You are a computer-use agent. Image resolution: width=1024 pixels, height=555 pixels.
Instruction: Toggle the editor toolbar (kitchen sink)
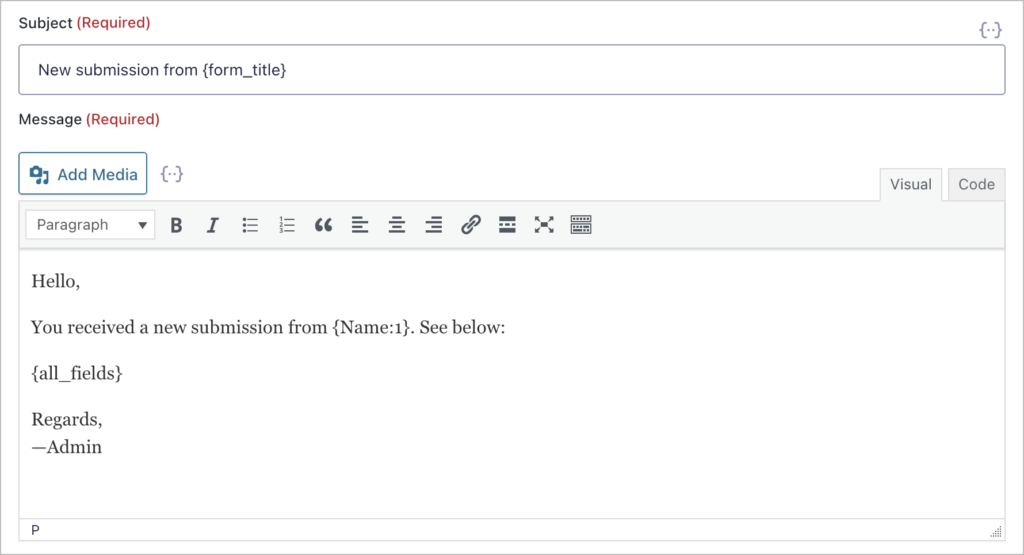tap(581, 225)
